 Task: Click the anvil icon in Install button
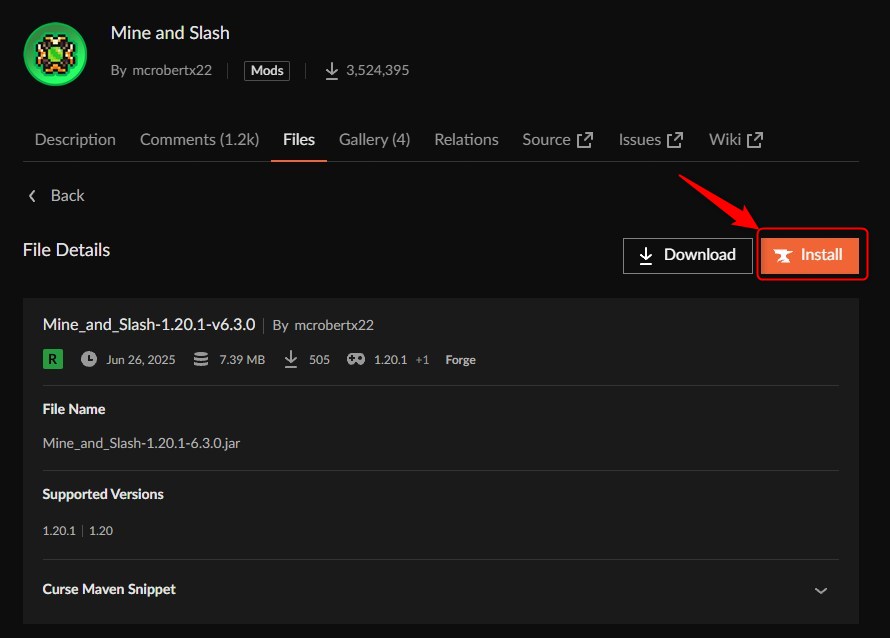pos(783,255)
